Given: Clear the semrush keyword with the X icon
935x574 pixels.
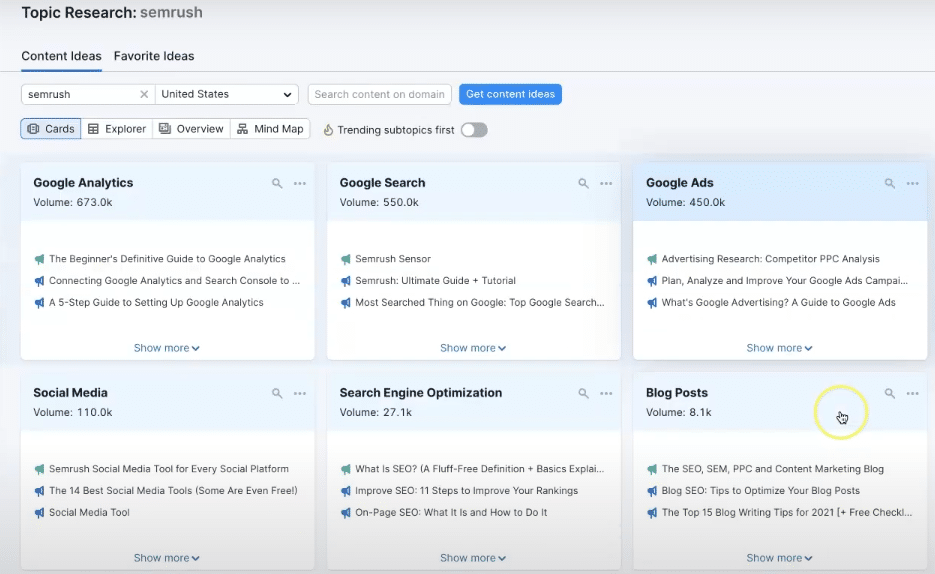Looking at the screenshot, I should click(144, 94).
